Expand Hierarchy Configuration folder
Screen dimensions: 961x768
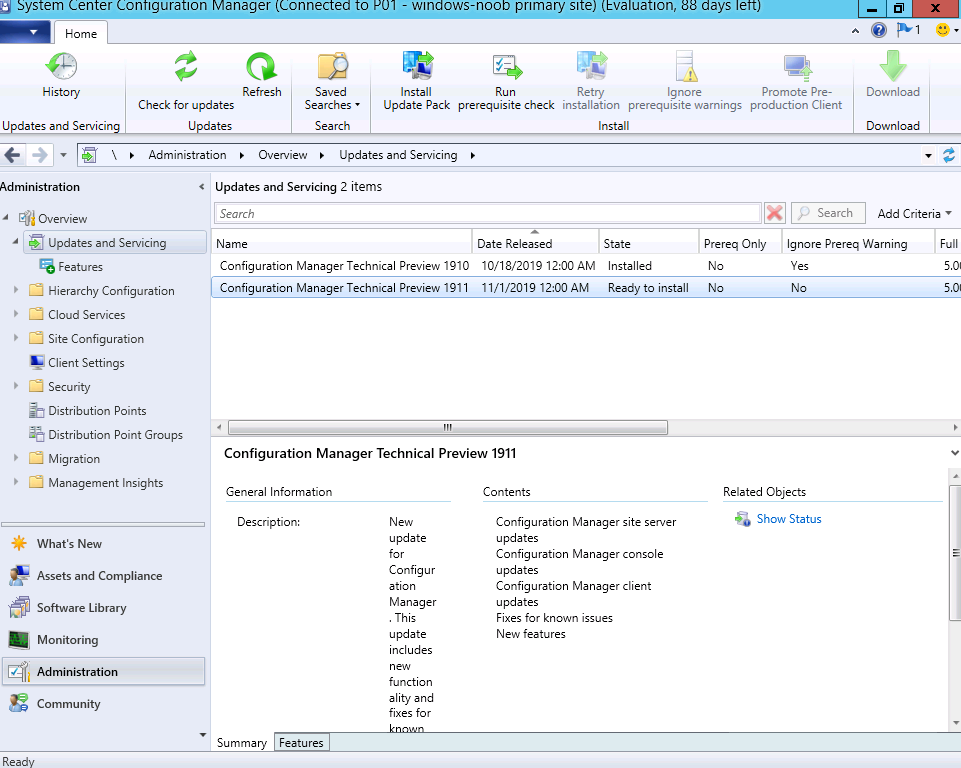(x=16, y=289)
